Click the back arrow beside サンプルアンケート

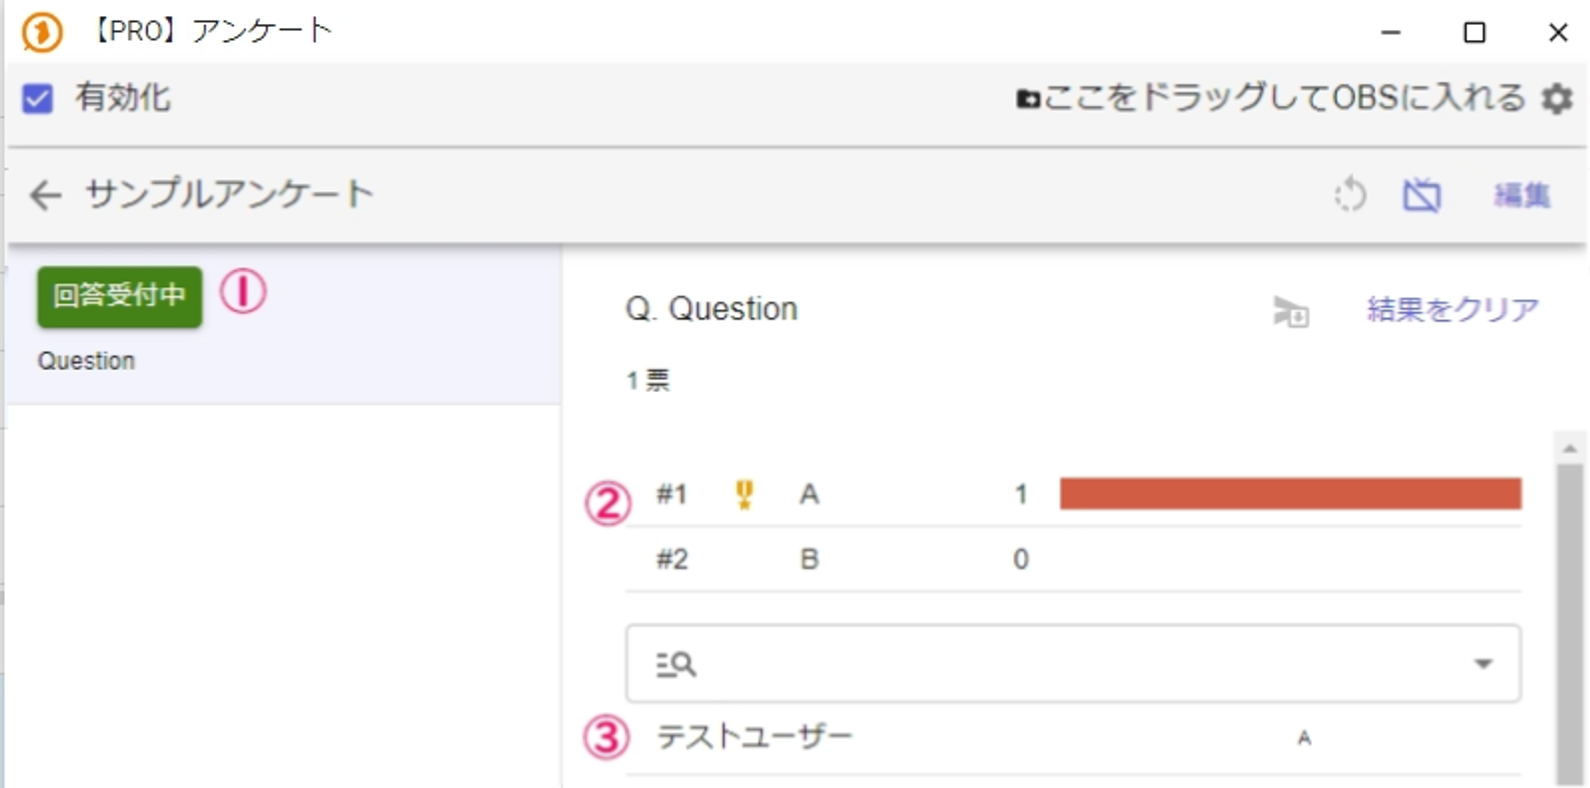coord(45,194)
